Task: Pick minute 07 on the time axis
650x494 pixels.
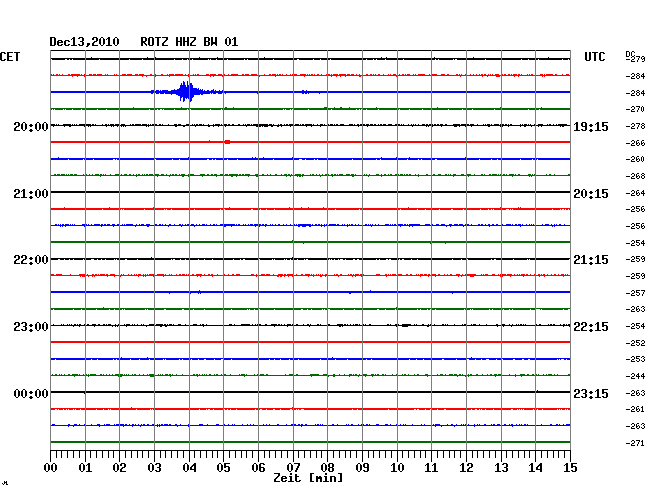Action: pyautogui.click(x=293, y=468)
